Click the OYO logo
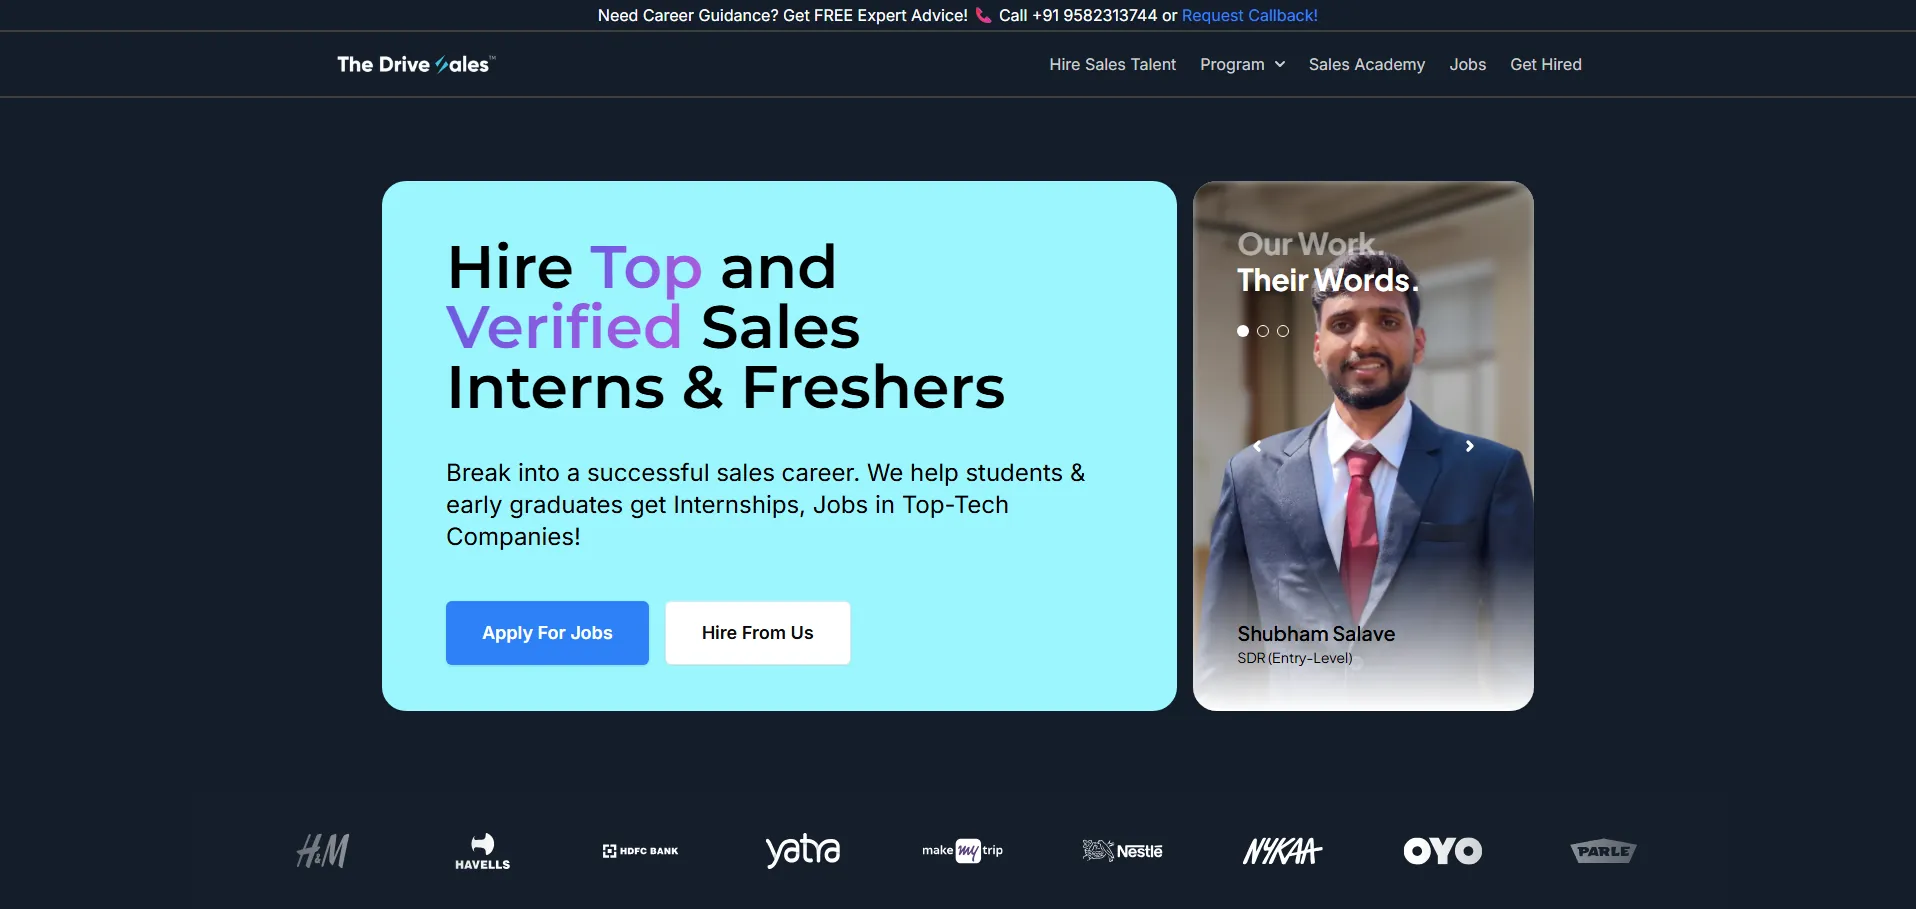Image resolution: width=1916 pixels, height=909 pixels. point(1443,851)
